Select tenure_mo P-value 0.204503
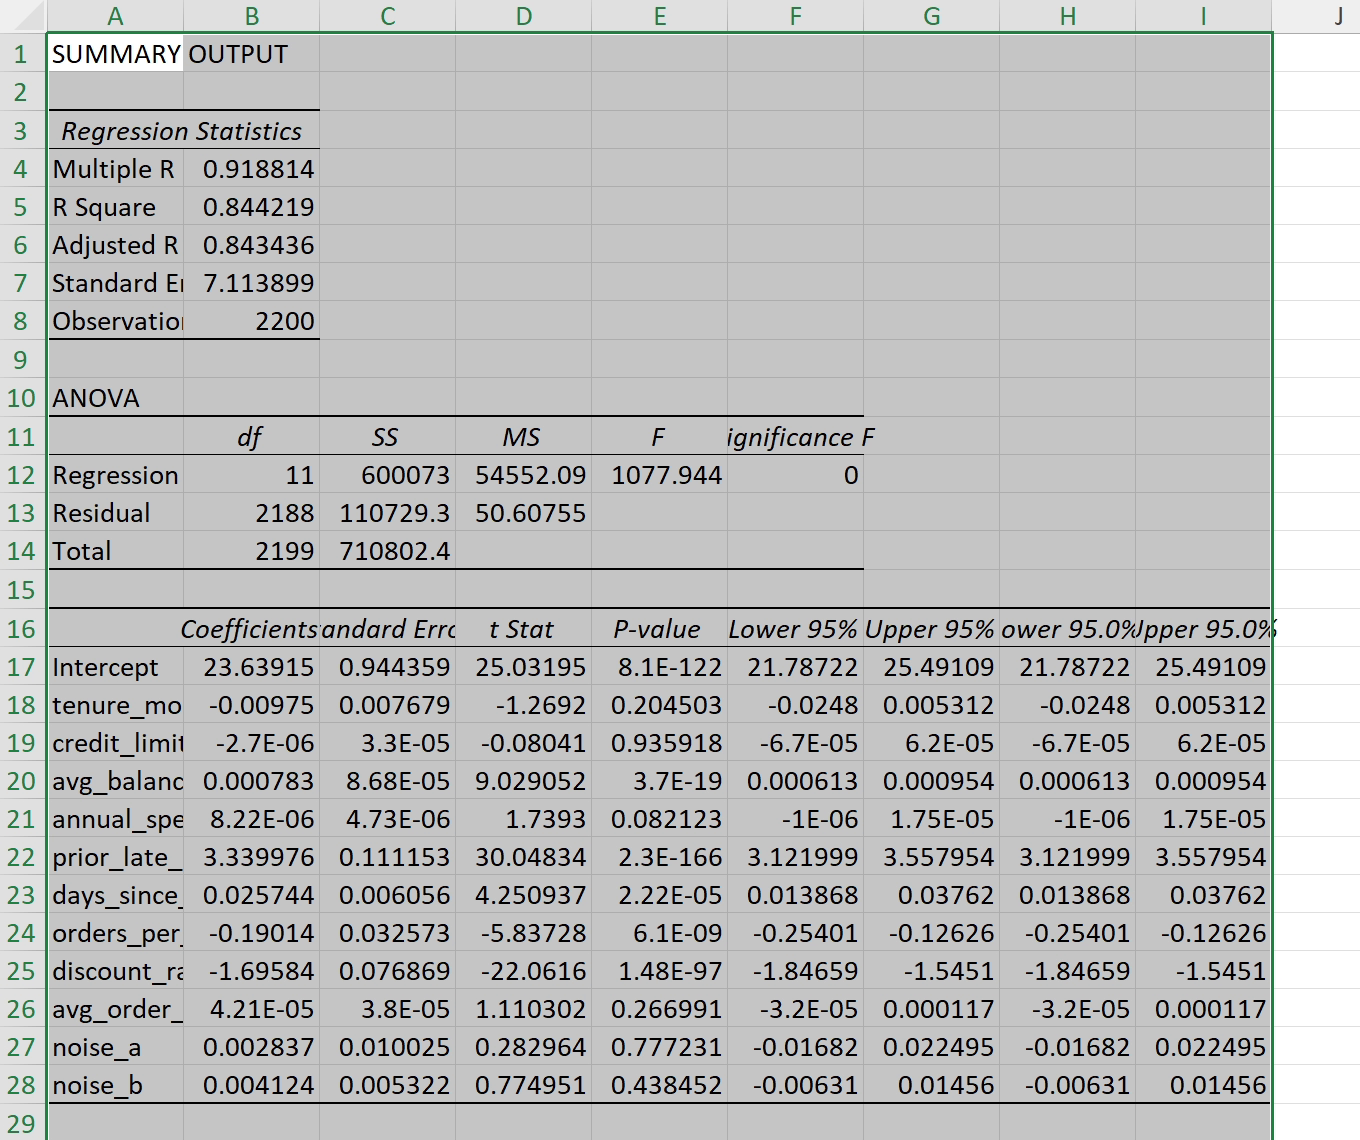Screen dimensions: 1360x1140 point(660,705)
